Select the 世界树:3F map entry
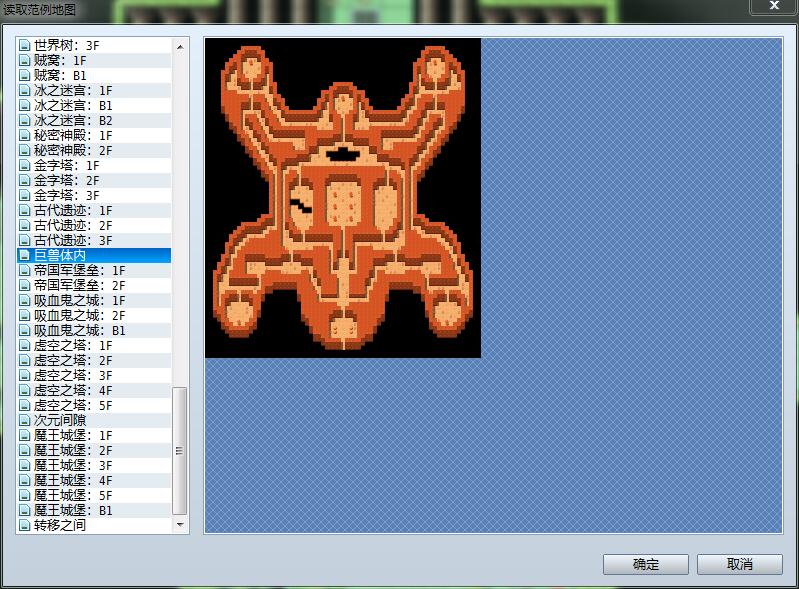The image size is (799, 589). [94, 45]
